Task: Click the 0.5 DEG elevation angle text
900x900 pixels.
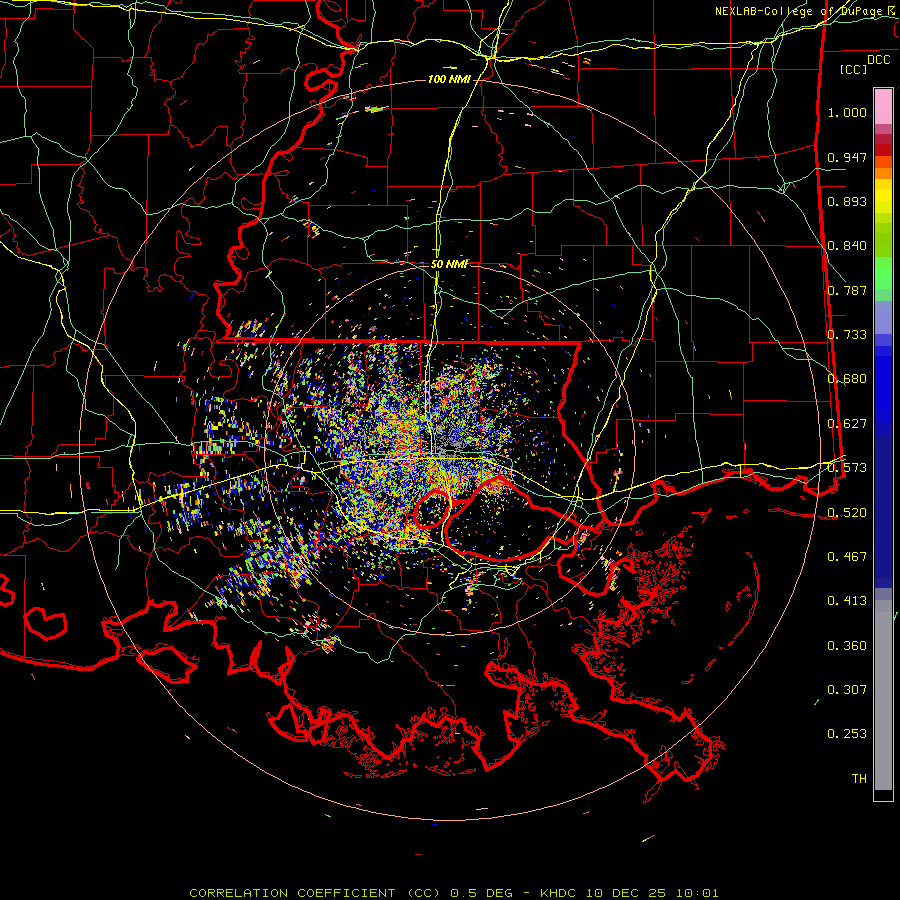Action: tap(481, 893)
